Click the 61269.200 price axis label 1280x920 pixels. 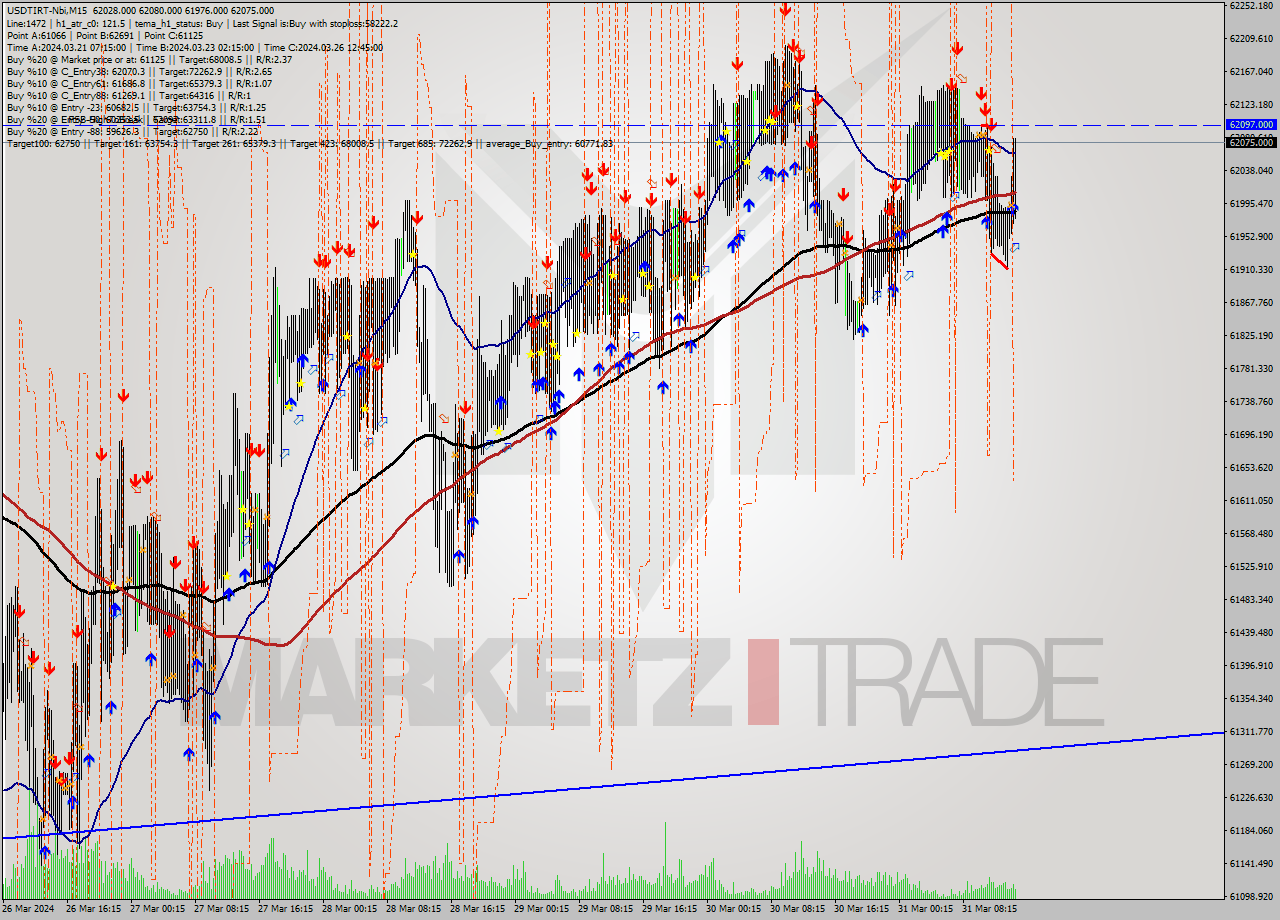(1253, 764)
